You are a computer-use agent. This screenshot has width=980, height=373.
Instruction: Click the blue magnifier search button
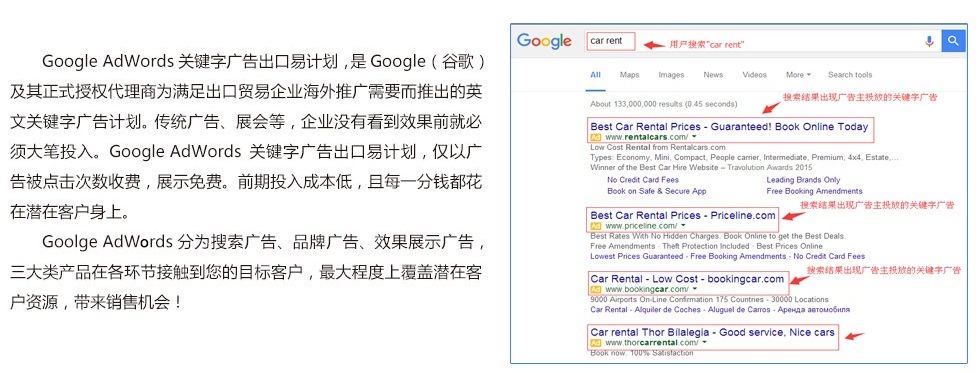(x=953, y=41)
